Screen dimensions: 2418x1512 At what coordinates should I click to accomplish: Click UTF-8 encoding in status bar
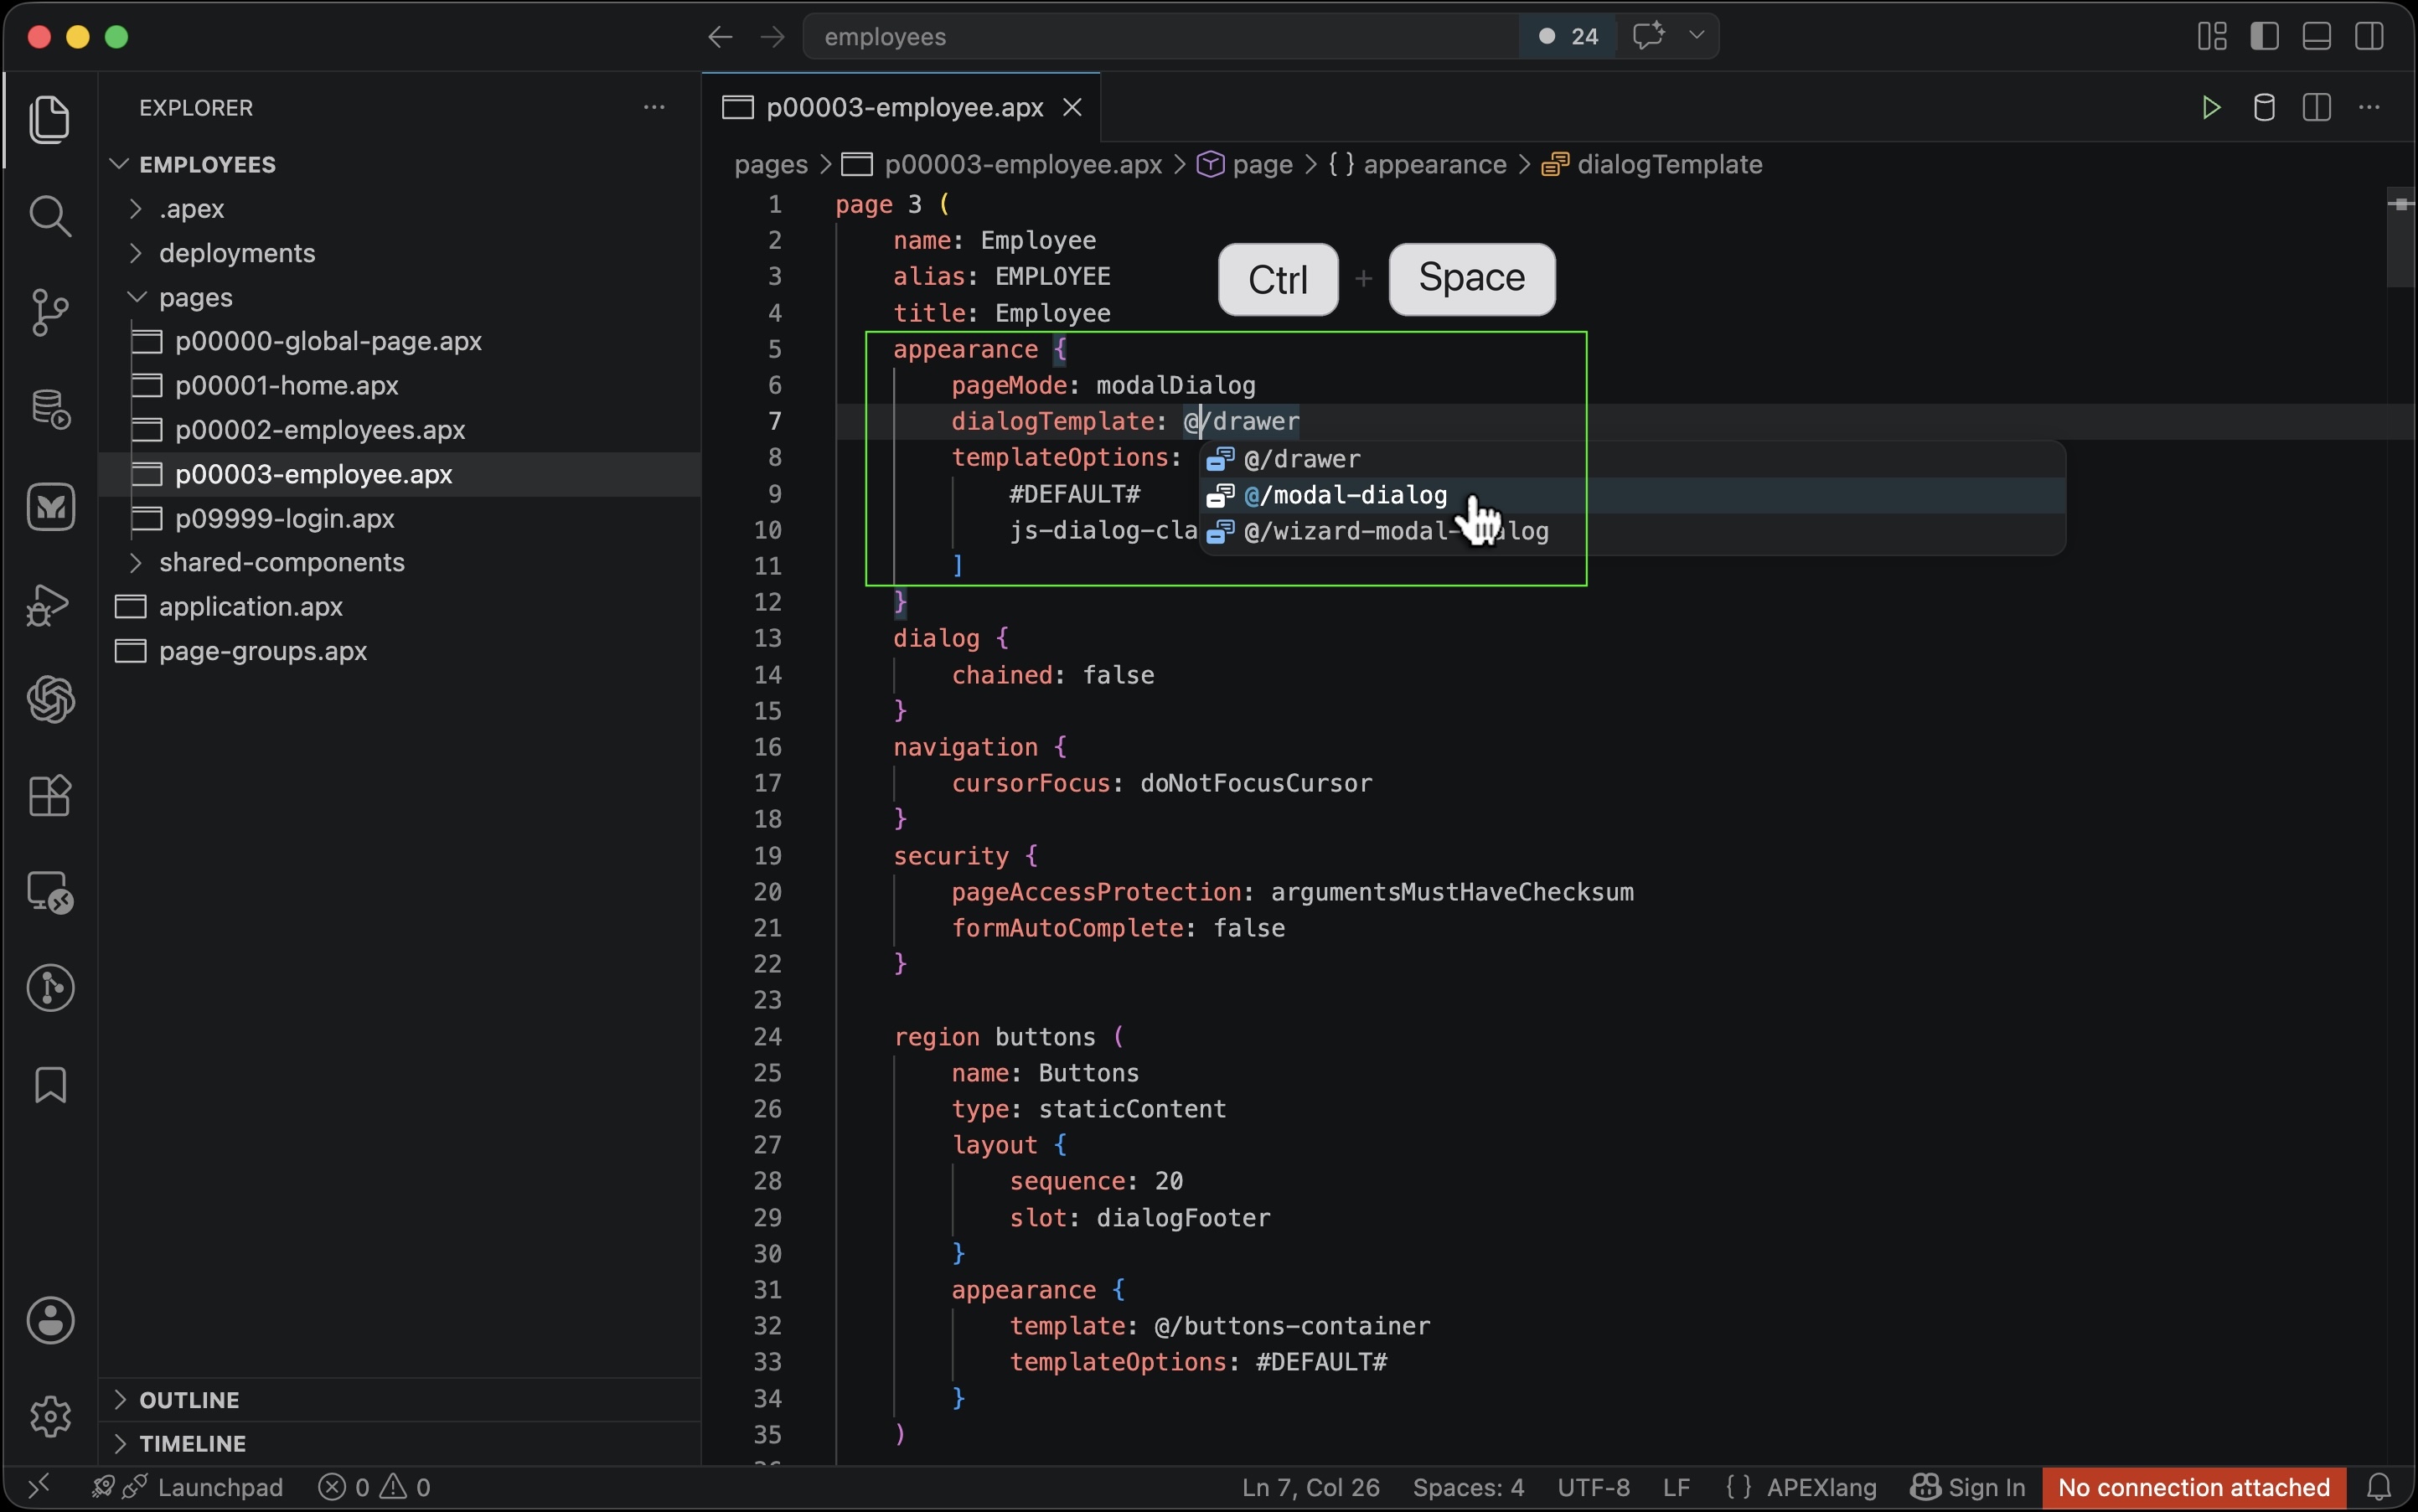pyautogui.click(x=1593, y=1487)
